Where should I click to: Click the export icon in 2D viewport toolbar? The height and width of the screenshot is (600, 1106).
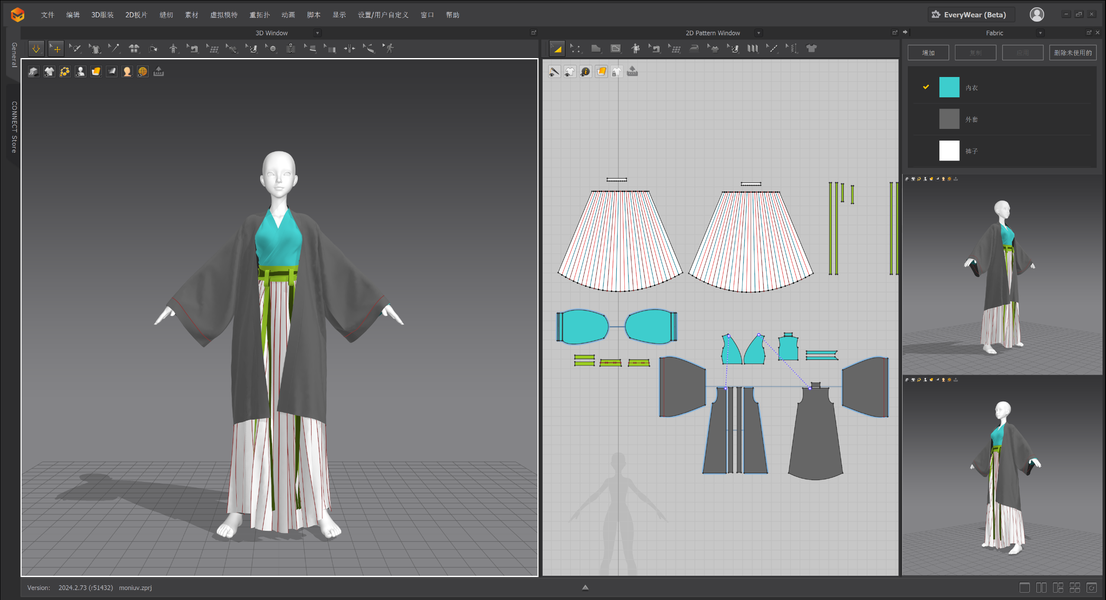click(x=632, y=72)
